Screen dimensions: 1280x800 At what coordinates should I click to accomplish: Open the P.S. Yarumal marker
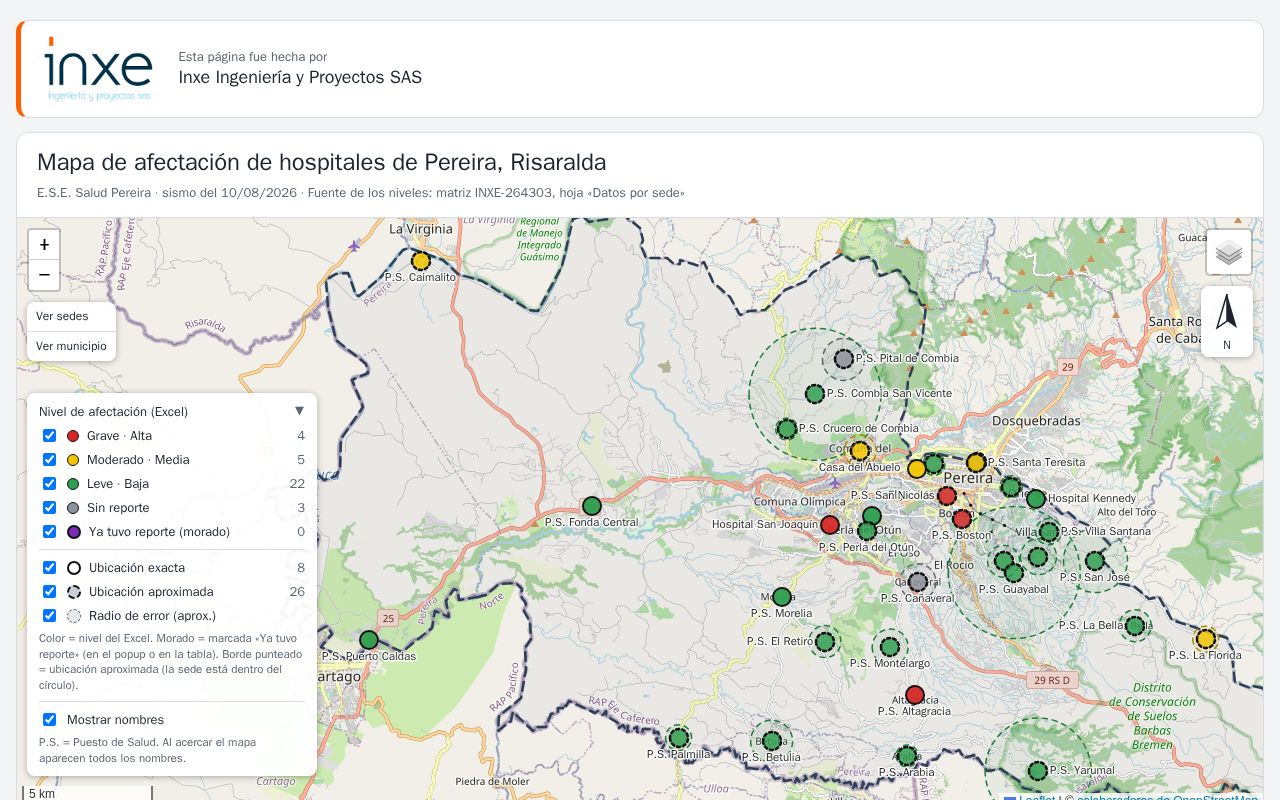(1038, 771)
